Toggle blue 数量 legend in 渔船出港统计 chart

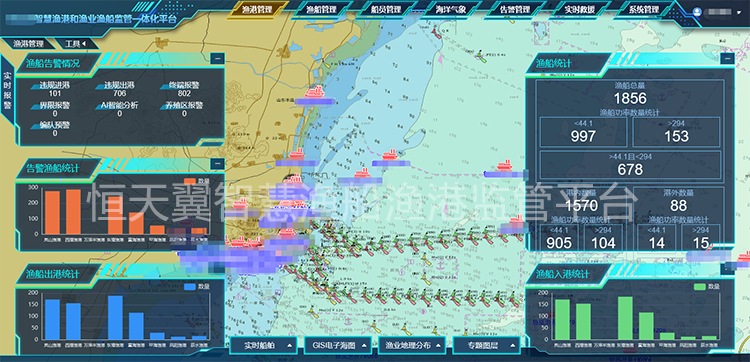196,287
